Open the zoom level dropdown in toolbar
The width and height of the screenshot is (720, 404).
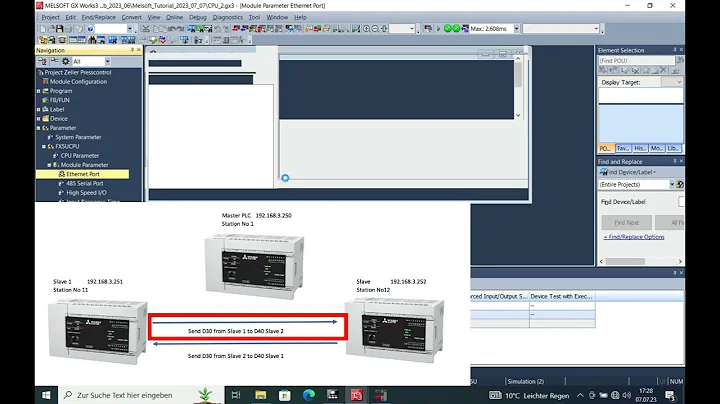pos(412,28)
